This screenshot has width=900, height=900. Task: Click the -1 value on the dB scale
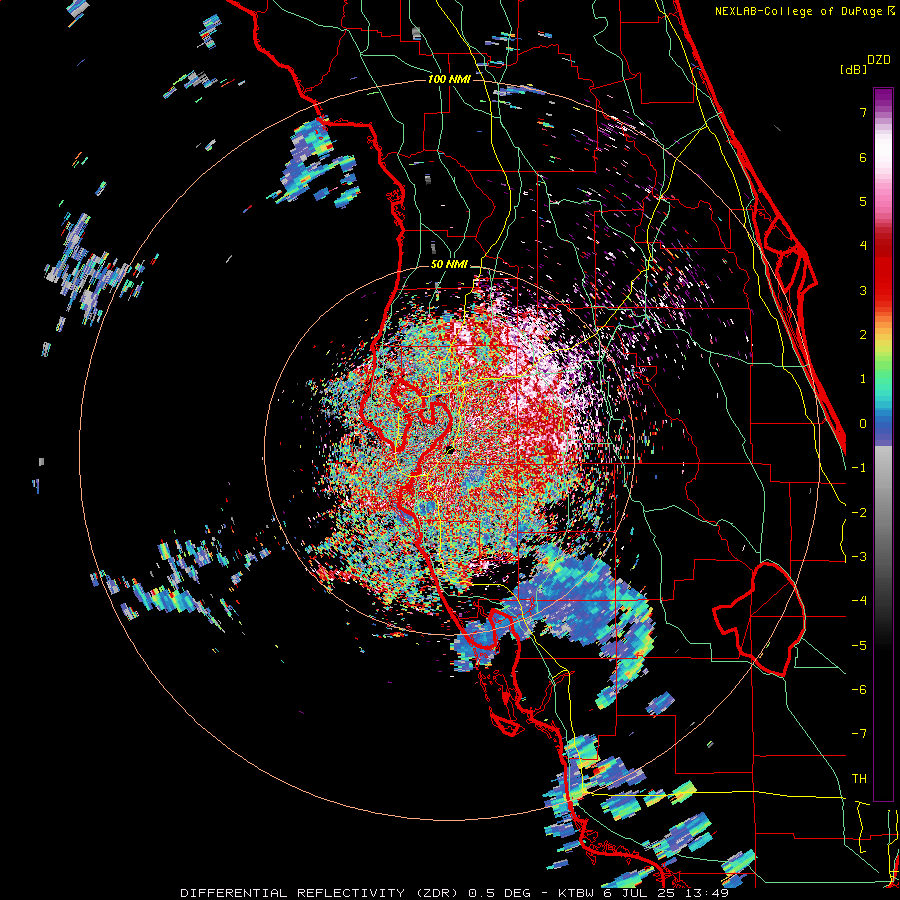click(859, 468)
